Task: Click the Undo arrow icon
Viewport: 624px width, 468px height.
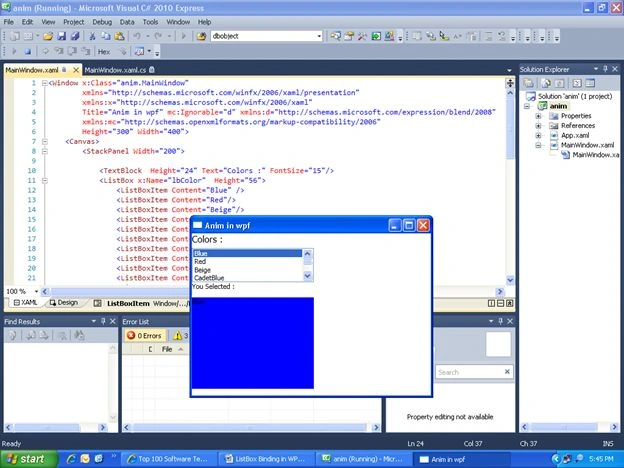Action: click(x=136, y=36)
